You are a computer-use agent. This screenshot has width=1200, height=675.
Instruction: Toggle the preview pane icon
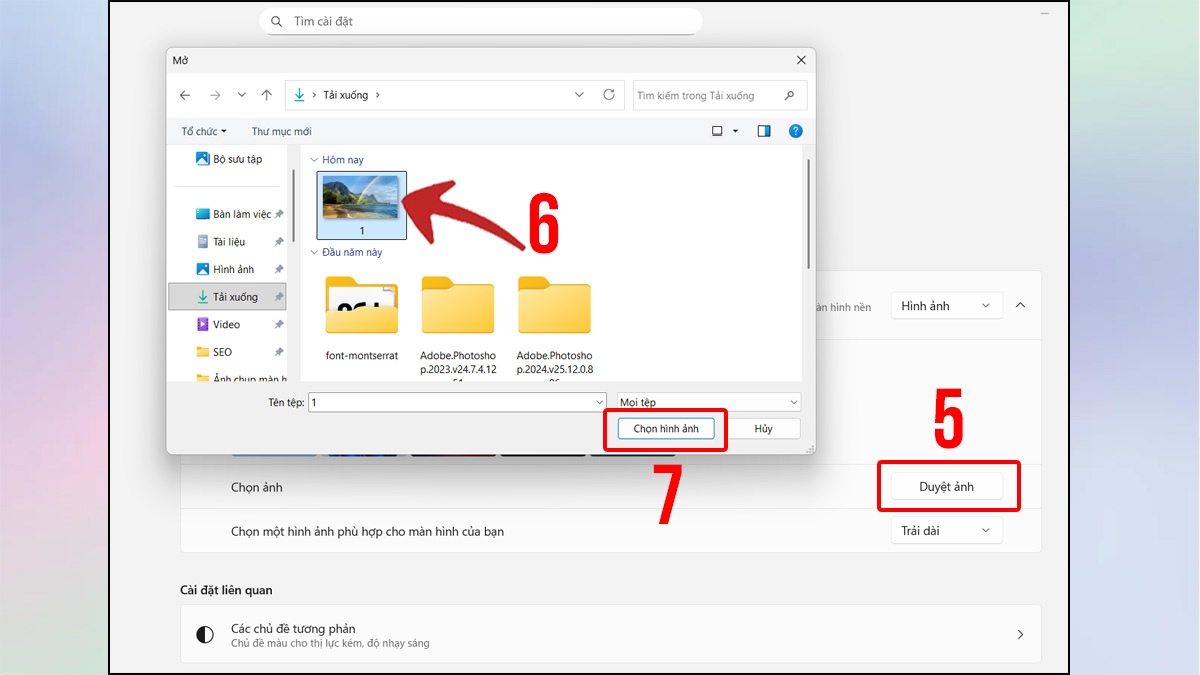click(764, 131)
